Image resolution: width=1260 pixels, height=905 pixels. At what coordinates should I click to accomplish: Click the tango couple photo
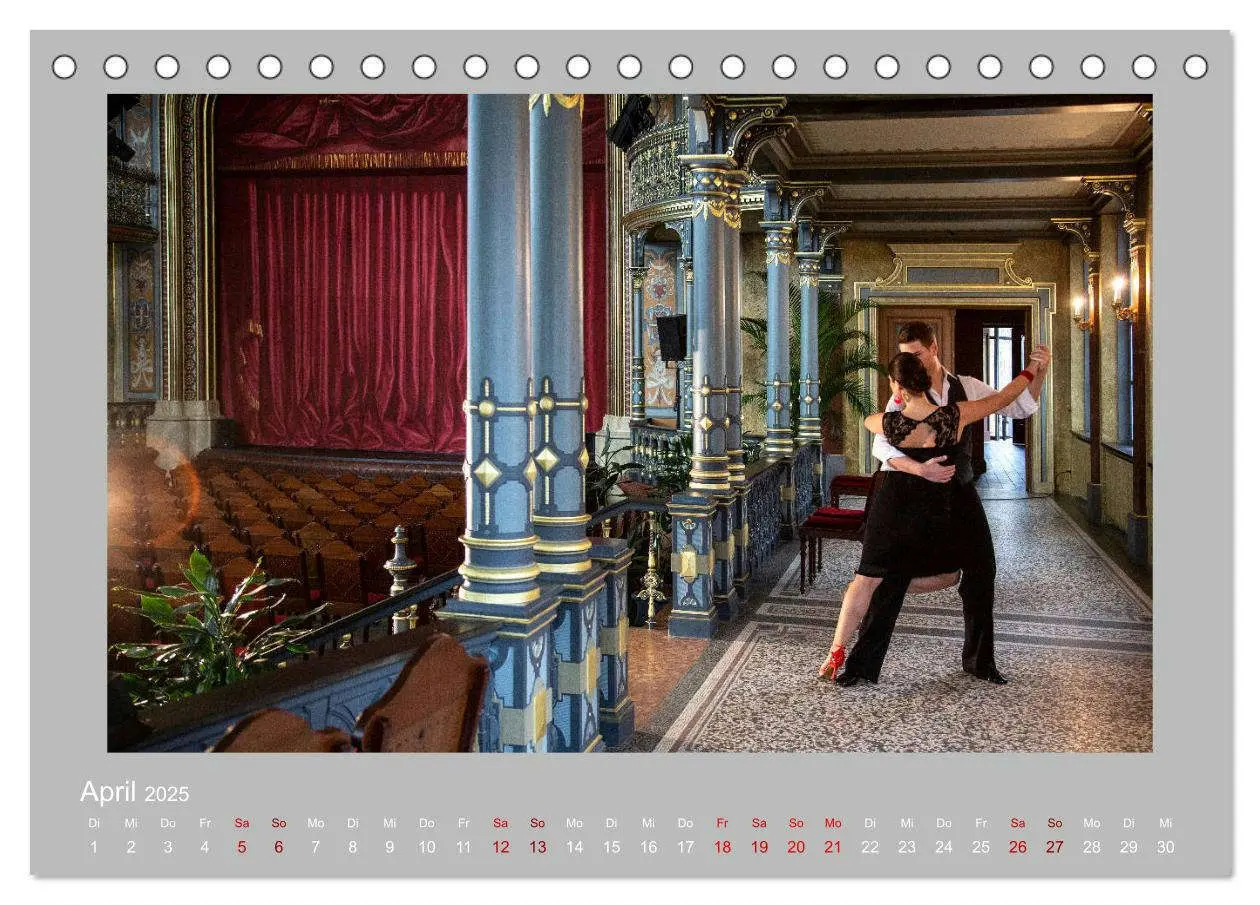pos(629,423)
